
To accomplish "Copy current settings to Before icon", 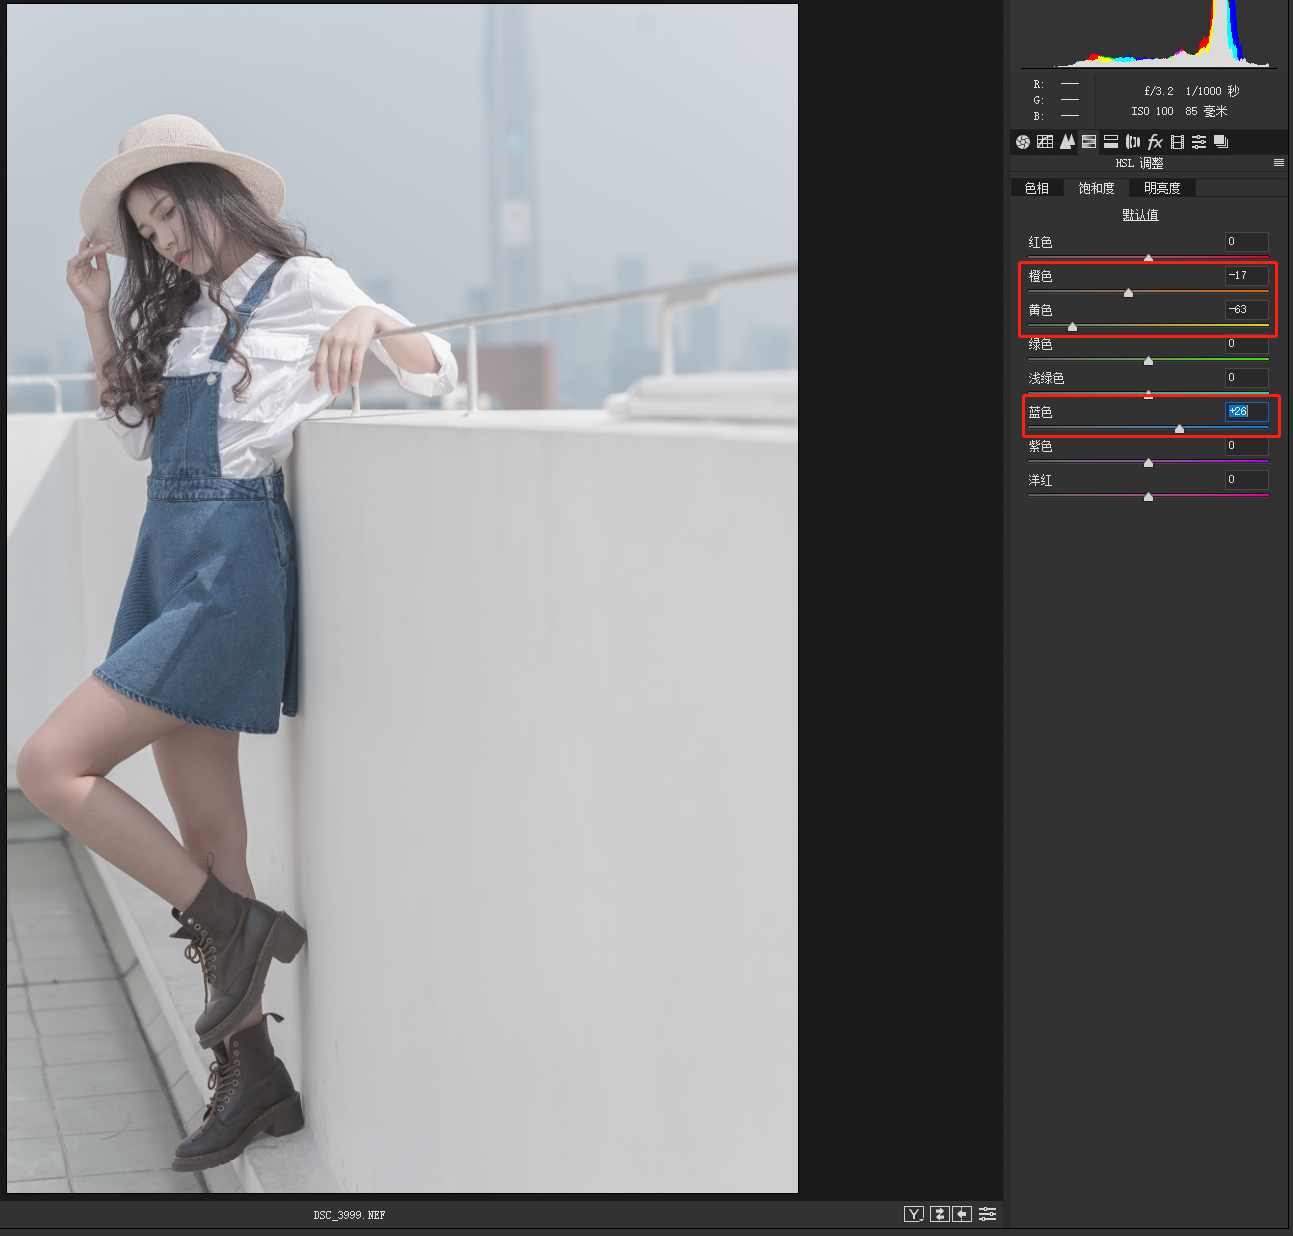I will (x=962, y=1214).
